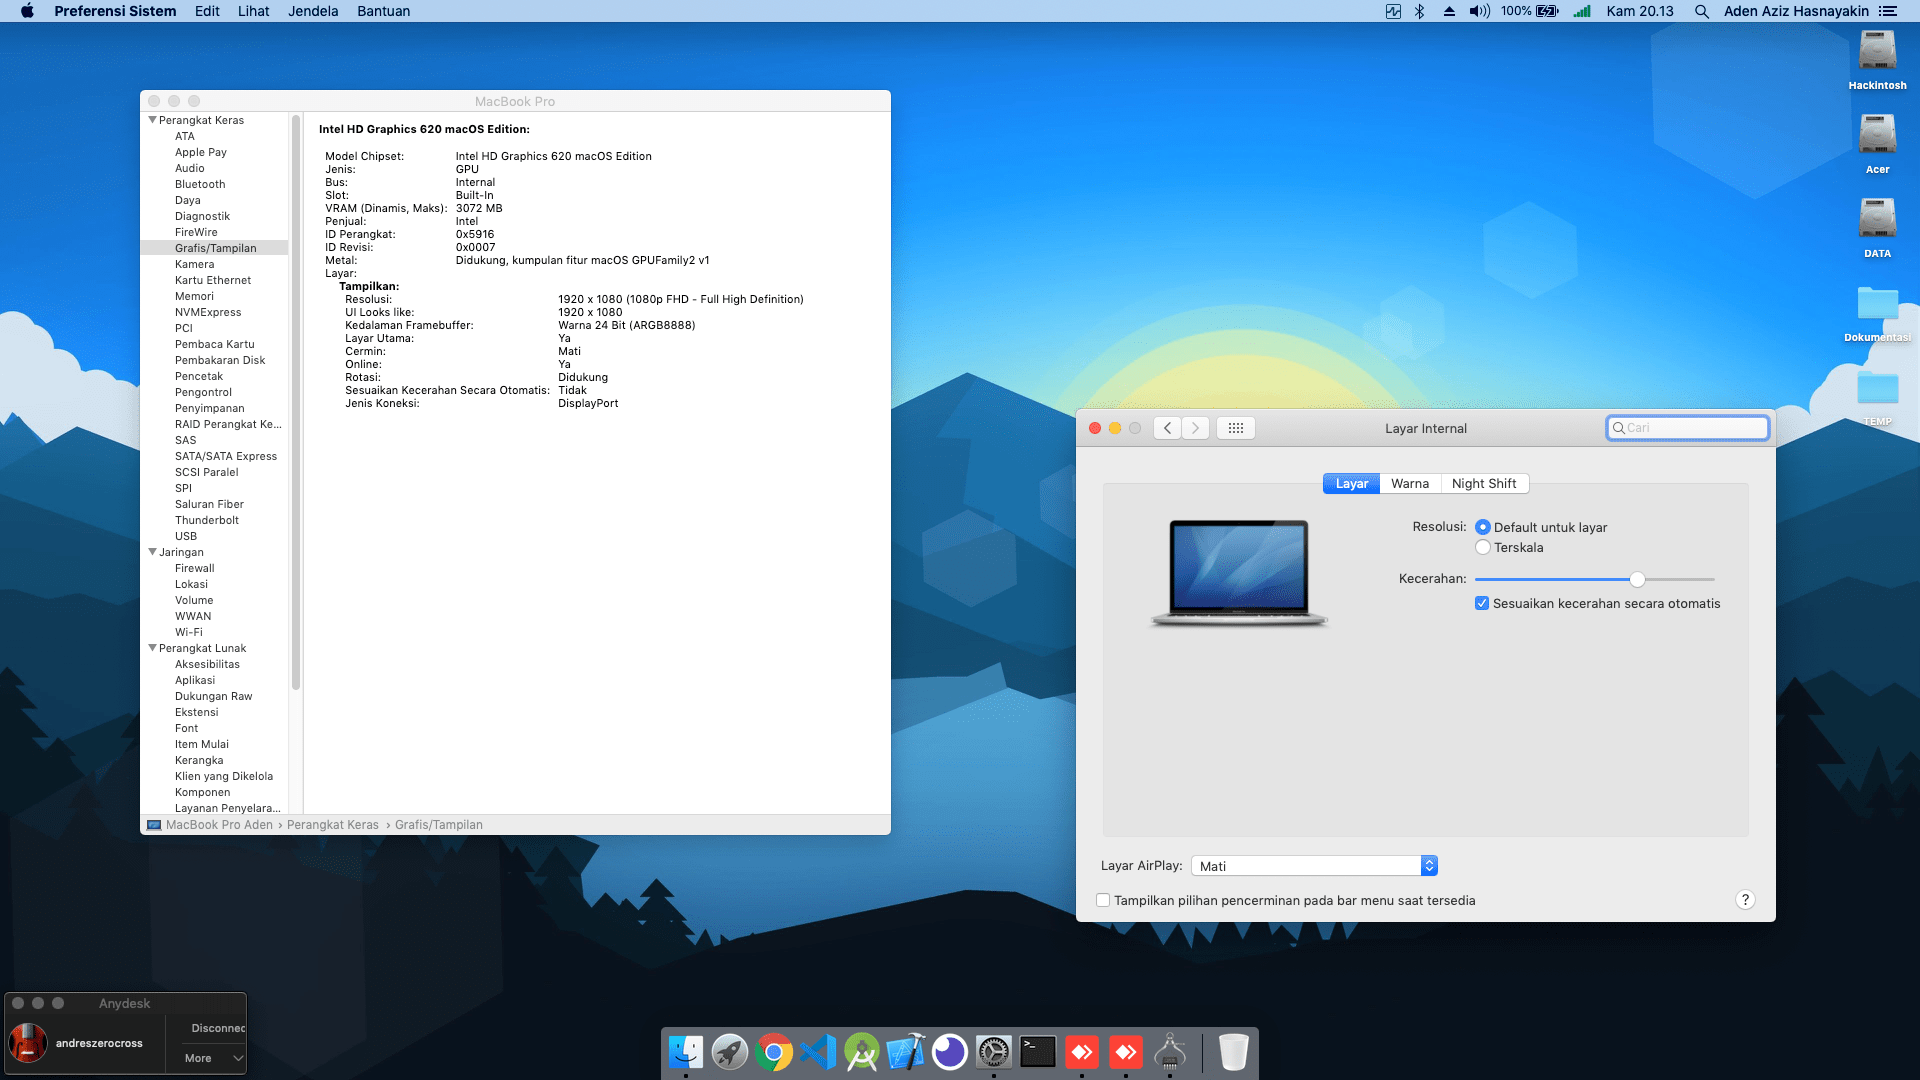This screenshot has width=1920, height=1080.
Task: Select Kartu Ethernet in sidebar
Action: [x=213, y=280]
